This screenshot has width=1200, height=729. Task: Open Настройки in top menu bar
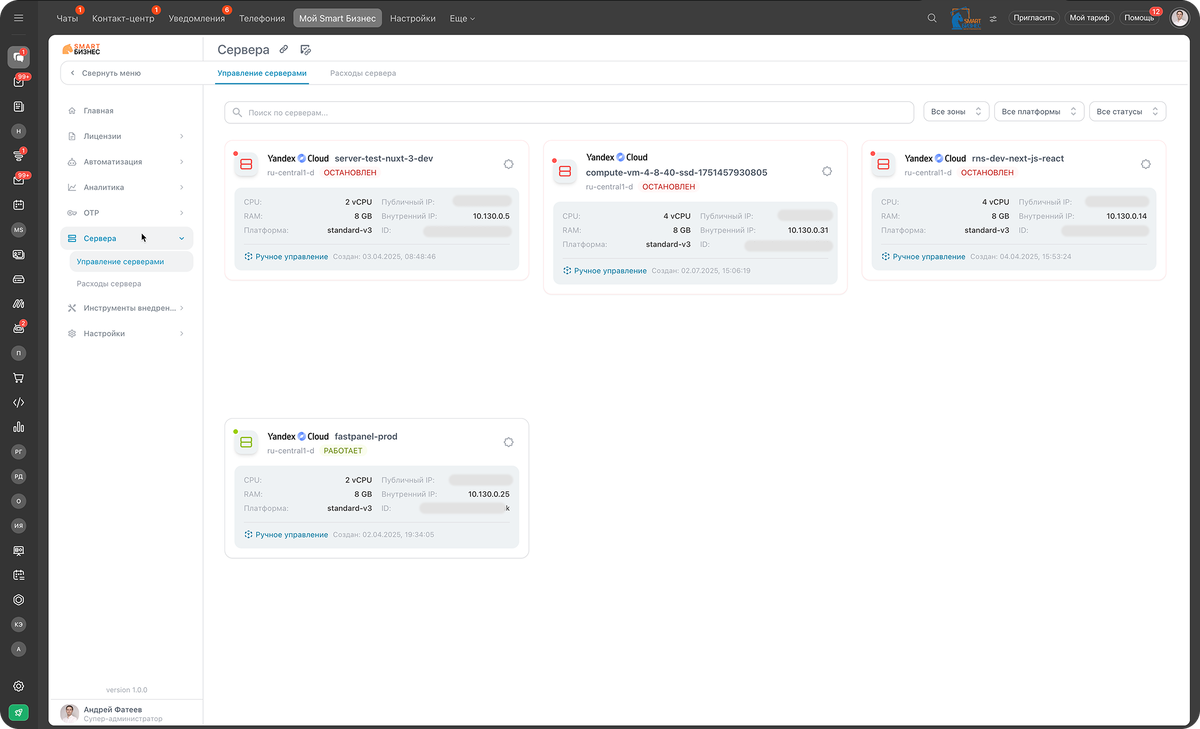[413, 18]
